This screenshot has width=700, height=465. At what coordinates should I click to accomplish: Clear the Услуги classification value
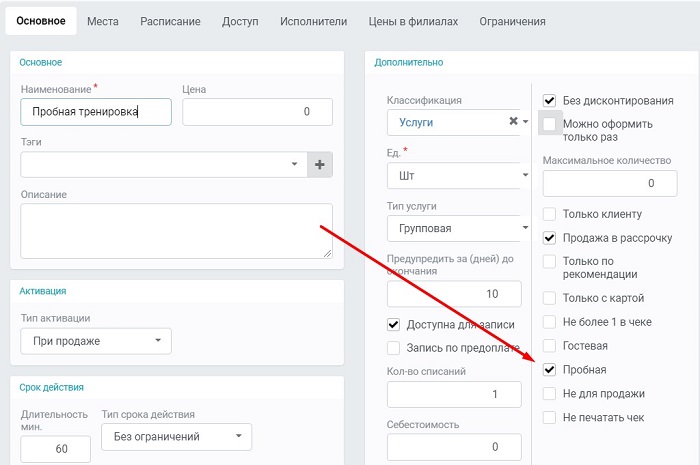point(513,121)
